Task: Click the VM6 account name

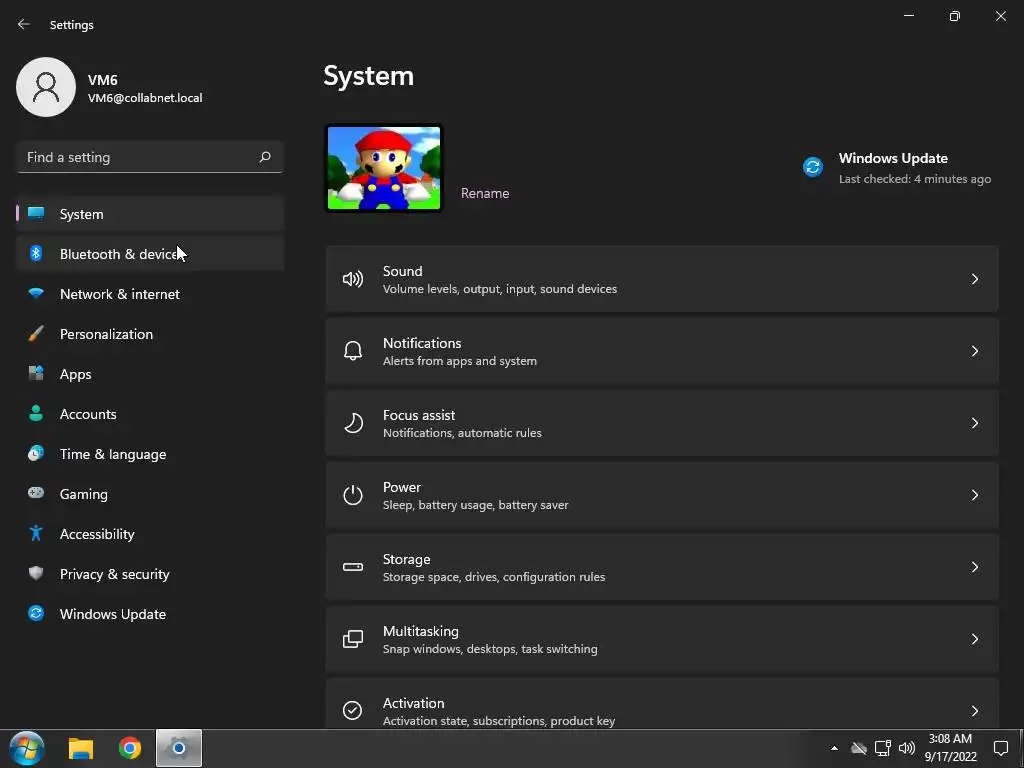Action: coord(103,80)
